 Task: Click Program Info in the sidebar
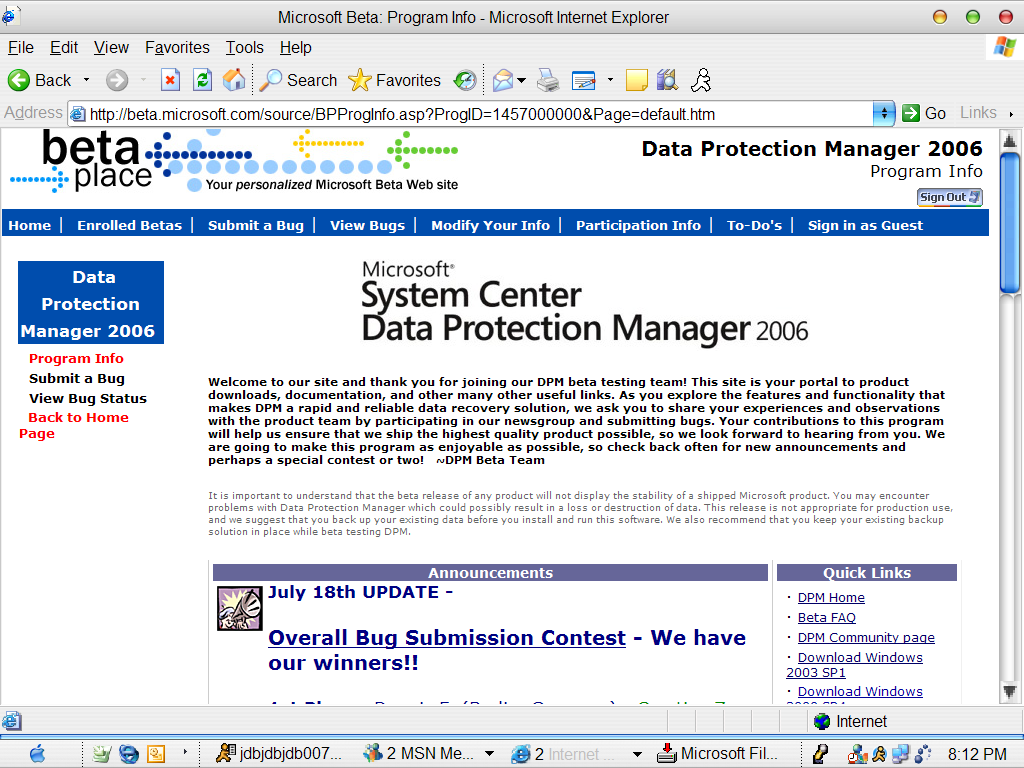point(76,359)
